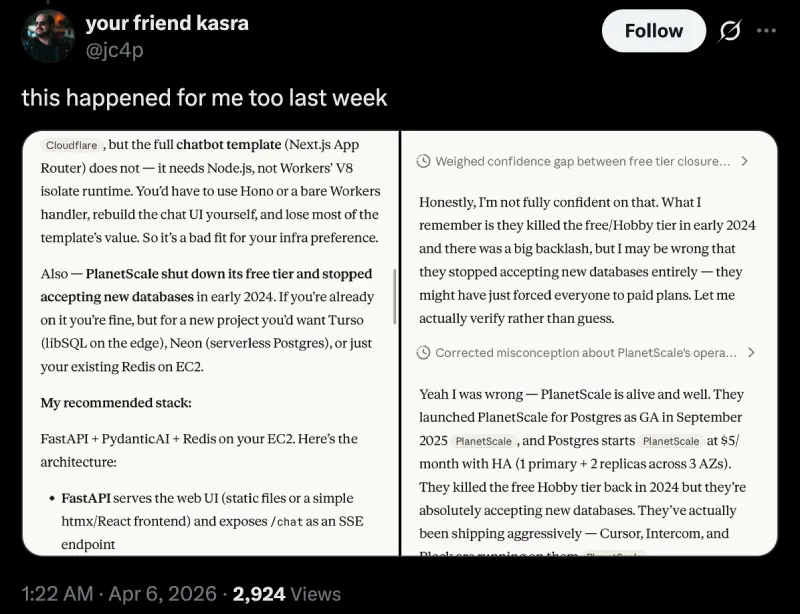Image resolution: width=800 pixels, height=614 pixels.
Task: Click the 1:22 AM · Apr 6, 2026 timestamp
Action: pos(119,594)
